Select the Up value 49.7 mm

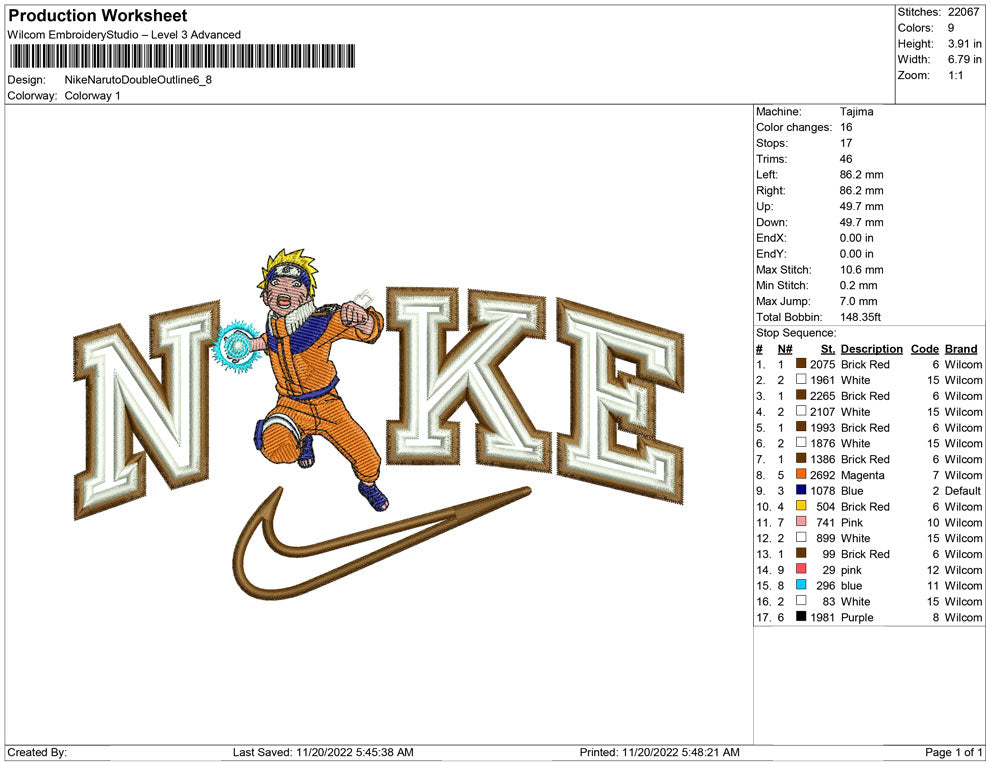pos(862,206)
